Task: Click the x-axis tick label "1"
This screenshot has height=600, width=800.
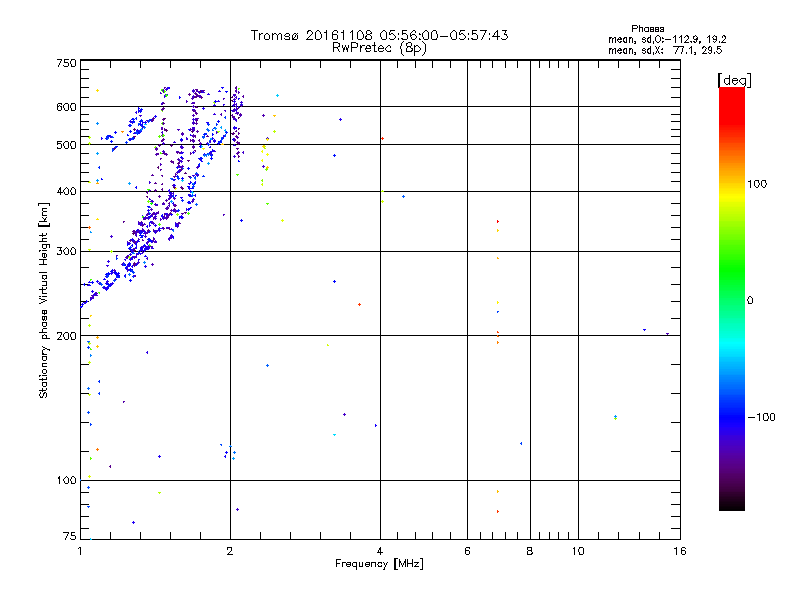Action: (80, 551)
